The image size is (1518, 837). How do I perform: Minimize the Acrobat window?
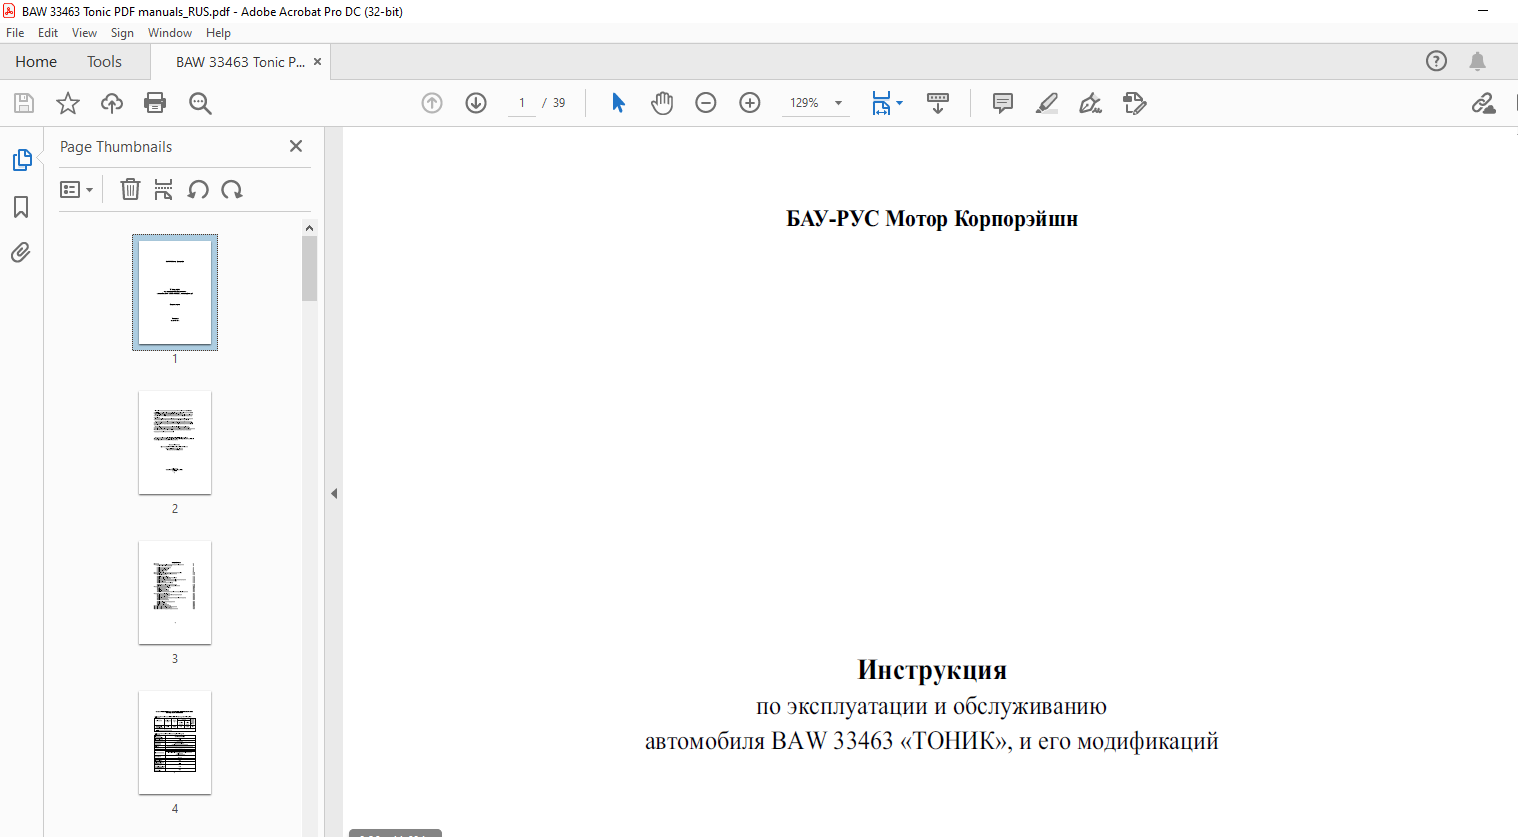pos(1484,11)
